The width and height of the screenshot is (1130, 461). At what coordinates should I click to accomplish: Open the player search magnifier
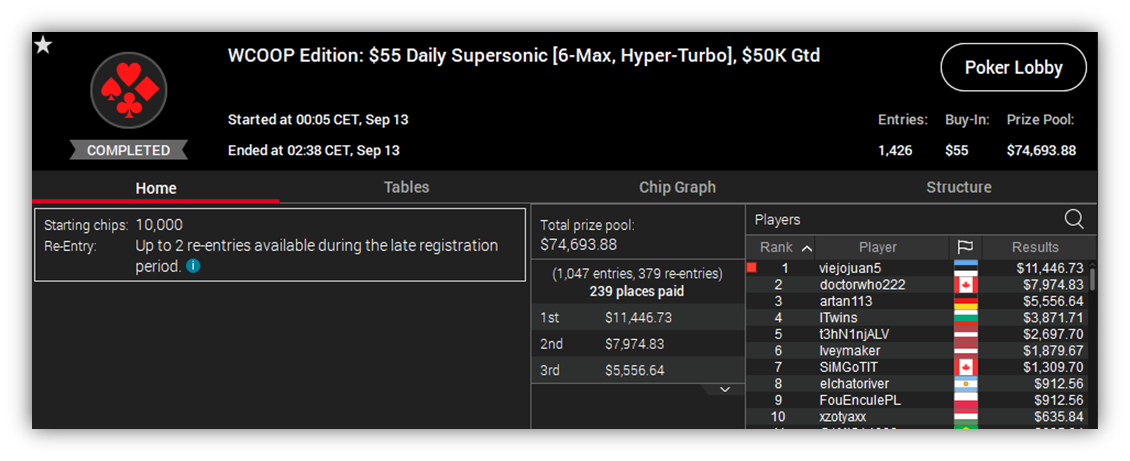1074,220
